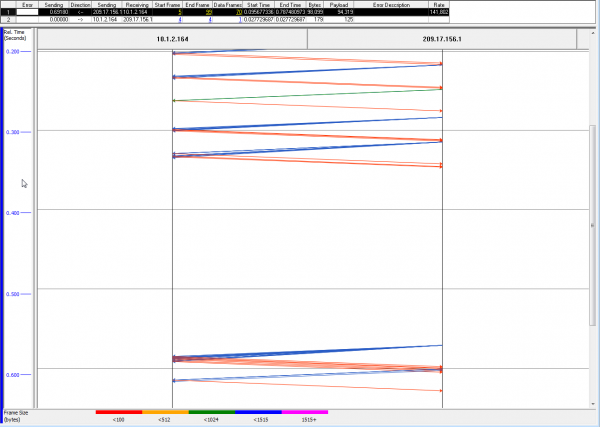Select the green packet arrow in diagram
The height and width of the screenshot is (427, 600).
307,95
